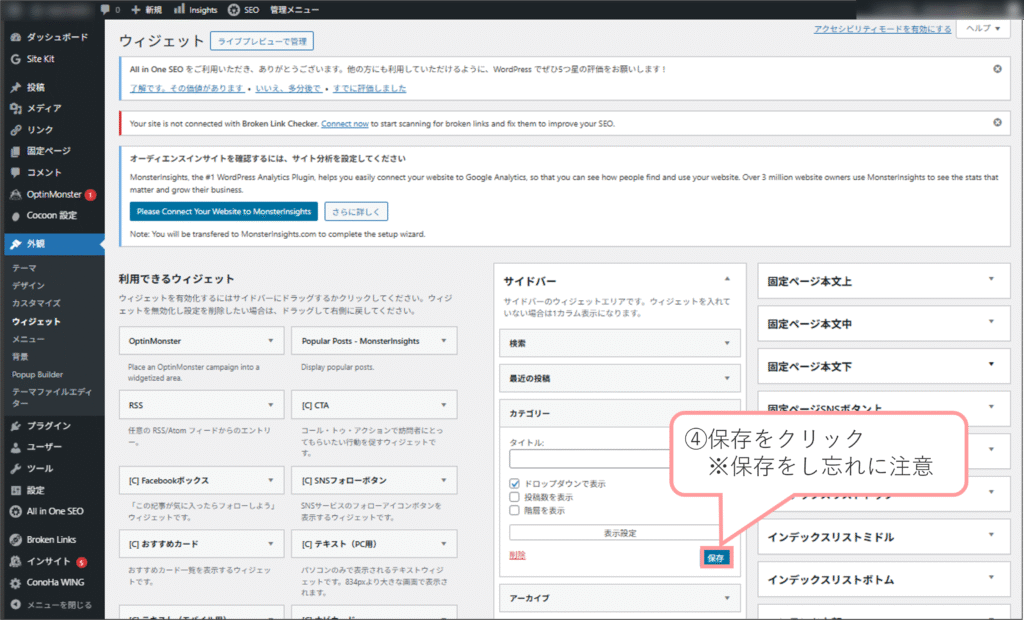
Task: Enable the show hierarchy checkbox
Action: pyautogui.click(x=514, y=510)
